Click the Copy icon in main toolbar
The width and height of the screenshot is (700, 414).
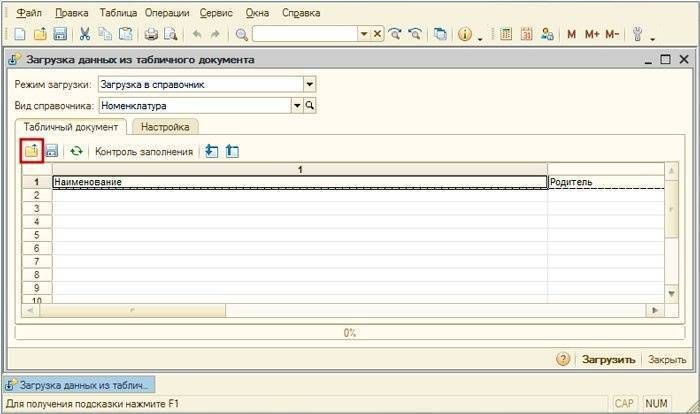(105, 34)
